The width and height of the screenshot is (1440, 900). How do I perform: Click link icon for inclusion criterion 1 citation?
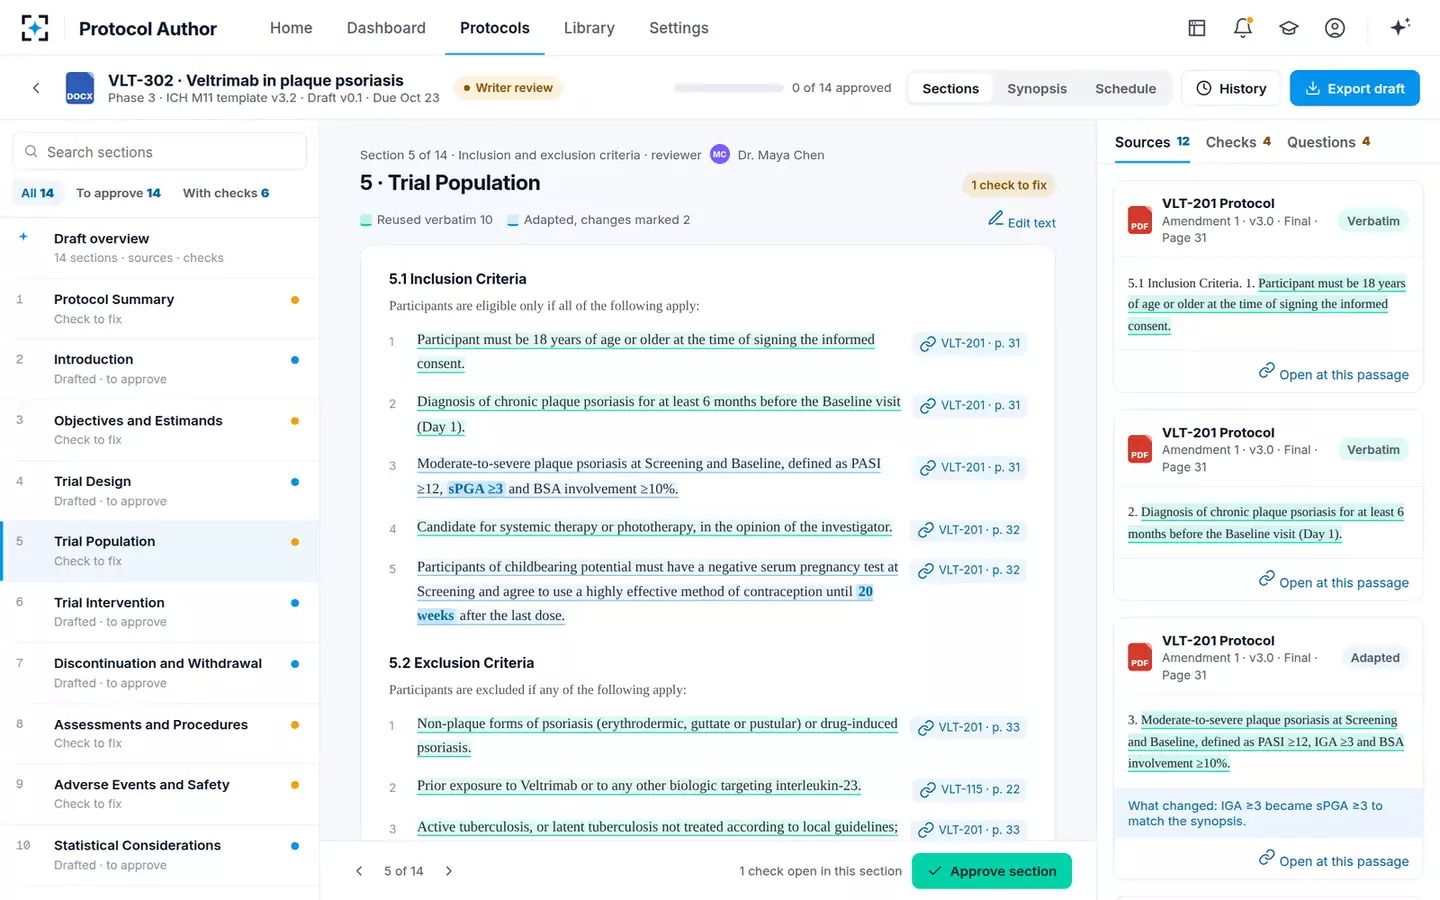pyautogui.click(x=927, y=344)
